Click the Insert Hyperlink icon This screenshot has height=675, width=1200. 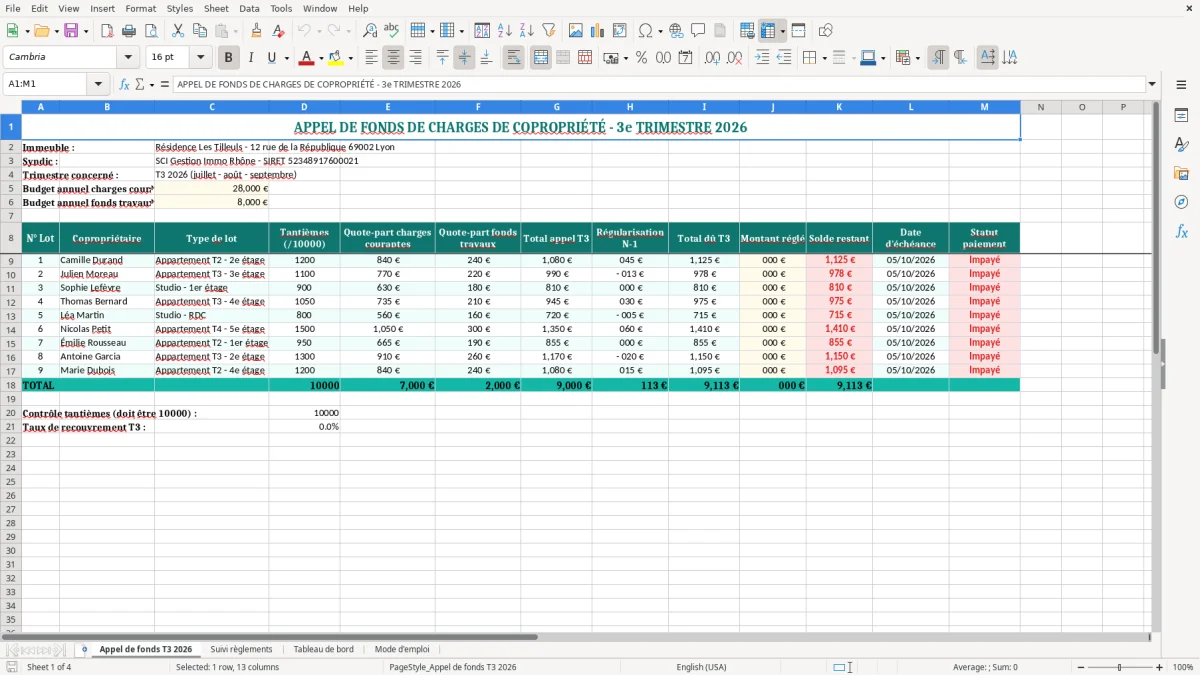[676, 31]
